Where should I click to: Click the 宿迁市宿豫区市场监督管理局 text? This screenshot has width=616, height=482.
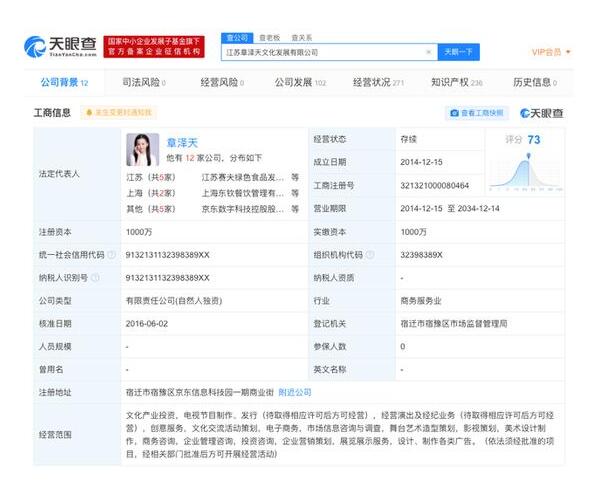(454, 324)
